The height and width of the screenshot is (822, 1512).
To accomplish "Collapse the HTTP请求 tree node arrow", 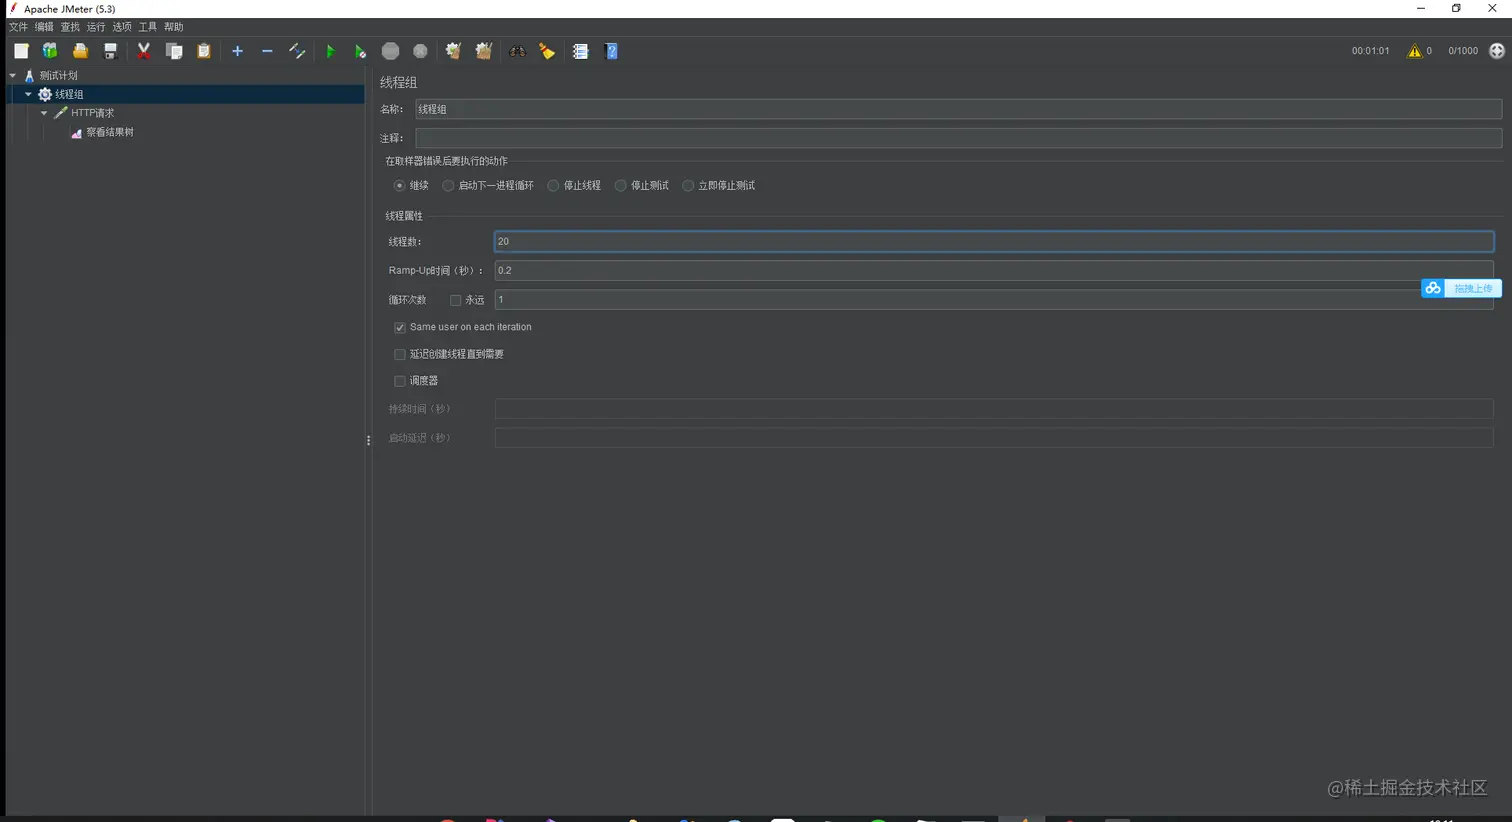I will pos(44,113).
